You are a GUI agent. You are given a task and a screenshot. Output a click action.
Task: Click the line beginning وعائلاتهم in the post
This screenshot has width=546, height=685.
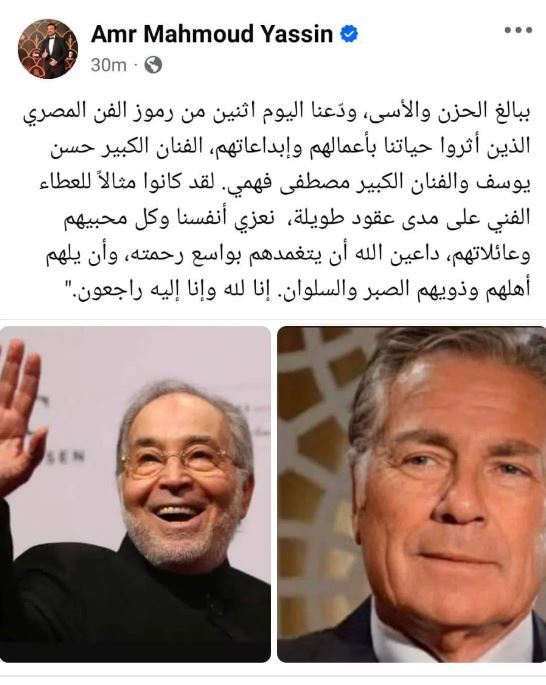[288, 254]
